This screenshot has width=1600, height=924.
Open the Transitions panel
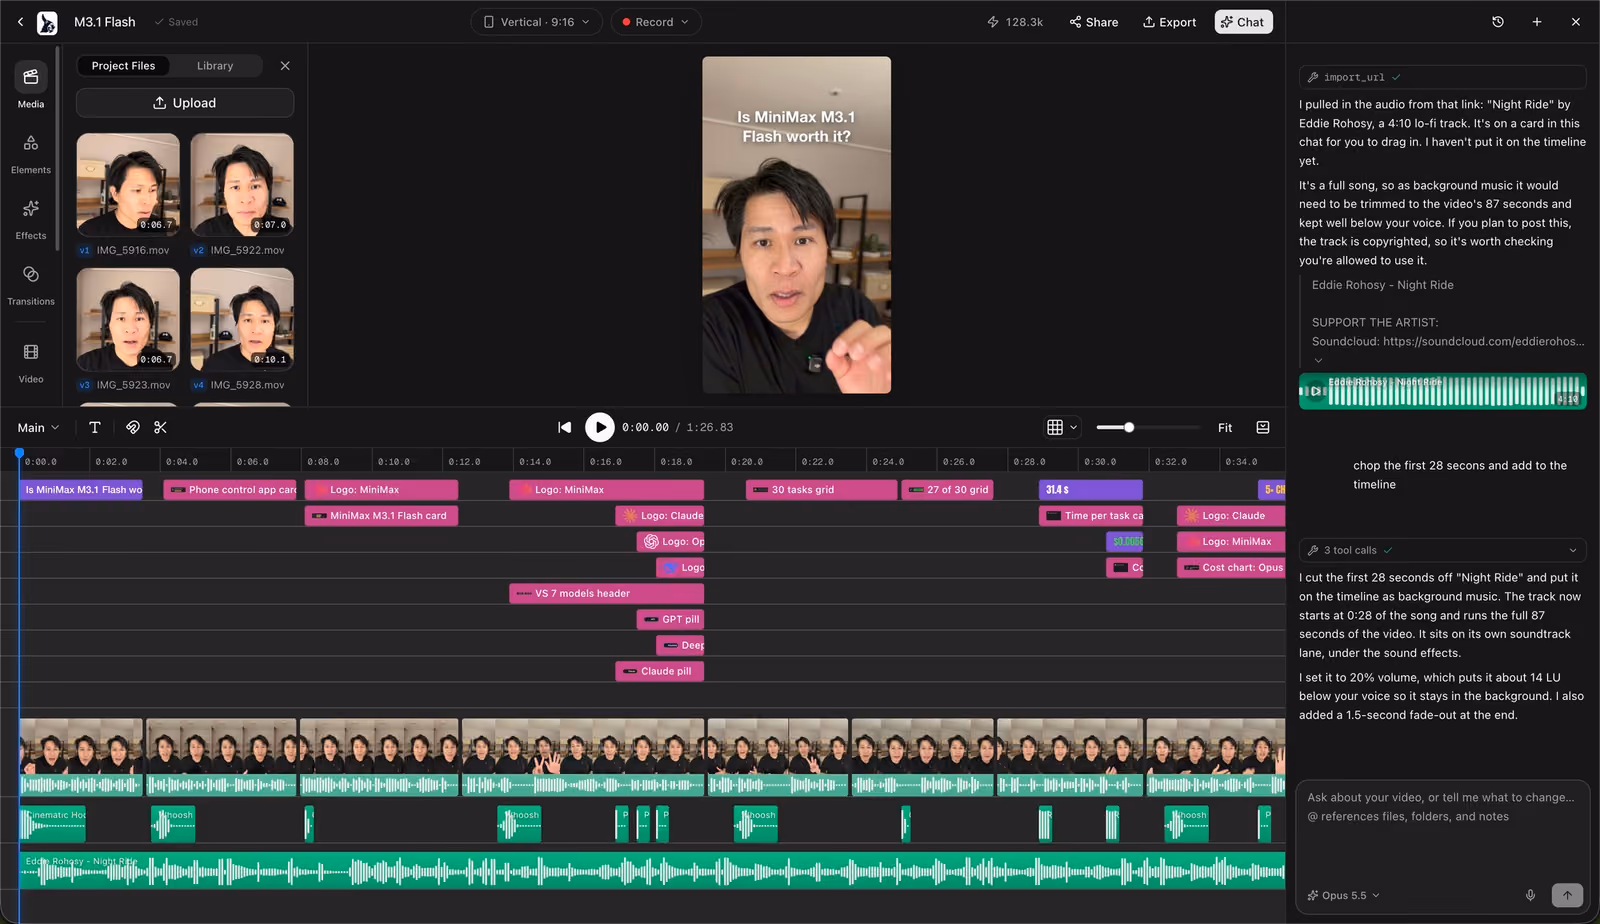[x=31, y=285]
